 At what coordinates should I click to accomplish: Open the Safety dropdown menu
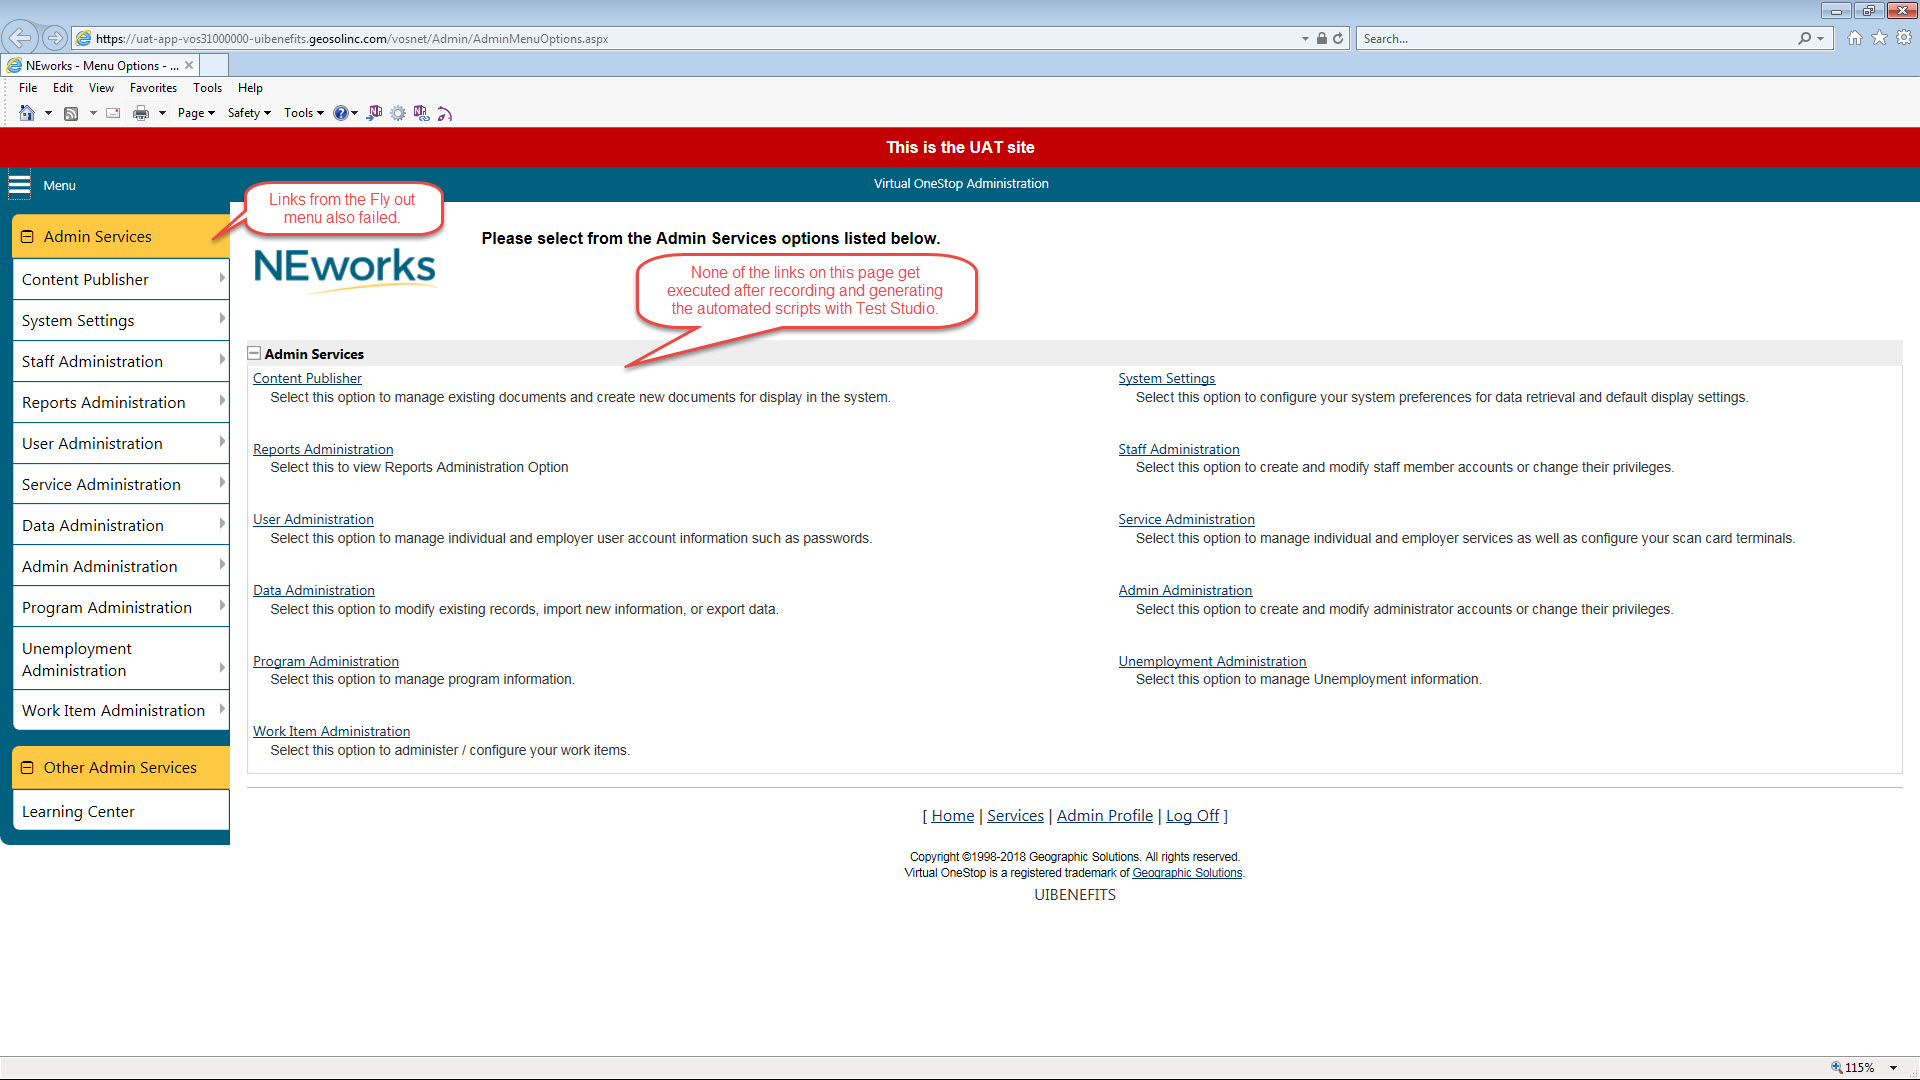click(249, 113)
